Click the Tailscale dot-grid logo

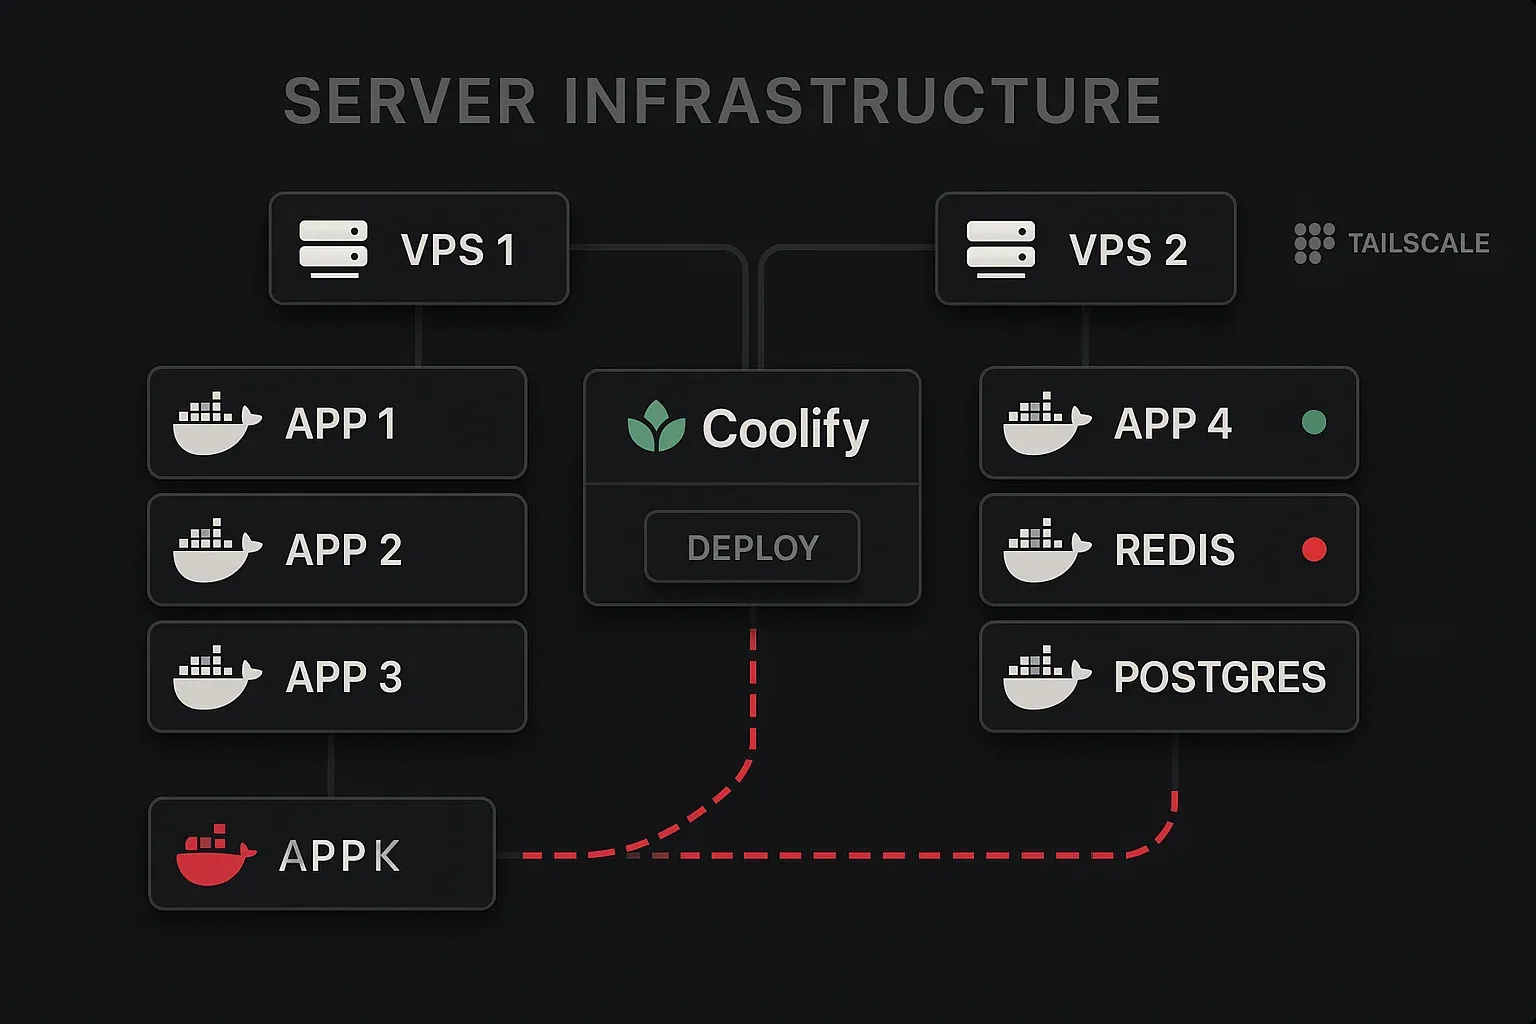coord(1314,243)
